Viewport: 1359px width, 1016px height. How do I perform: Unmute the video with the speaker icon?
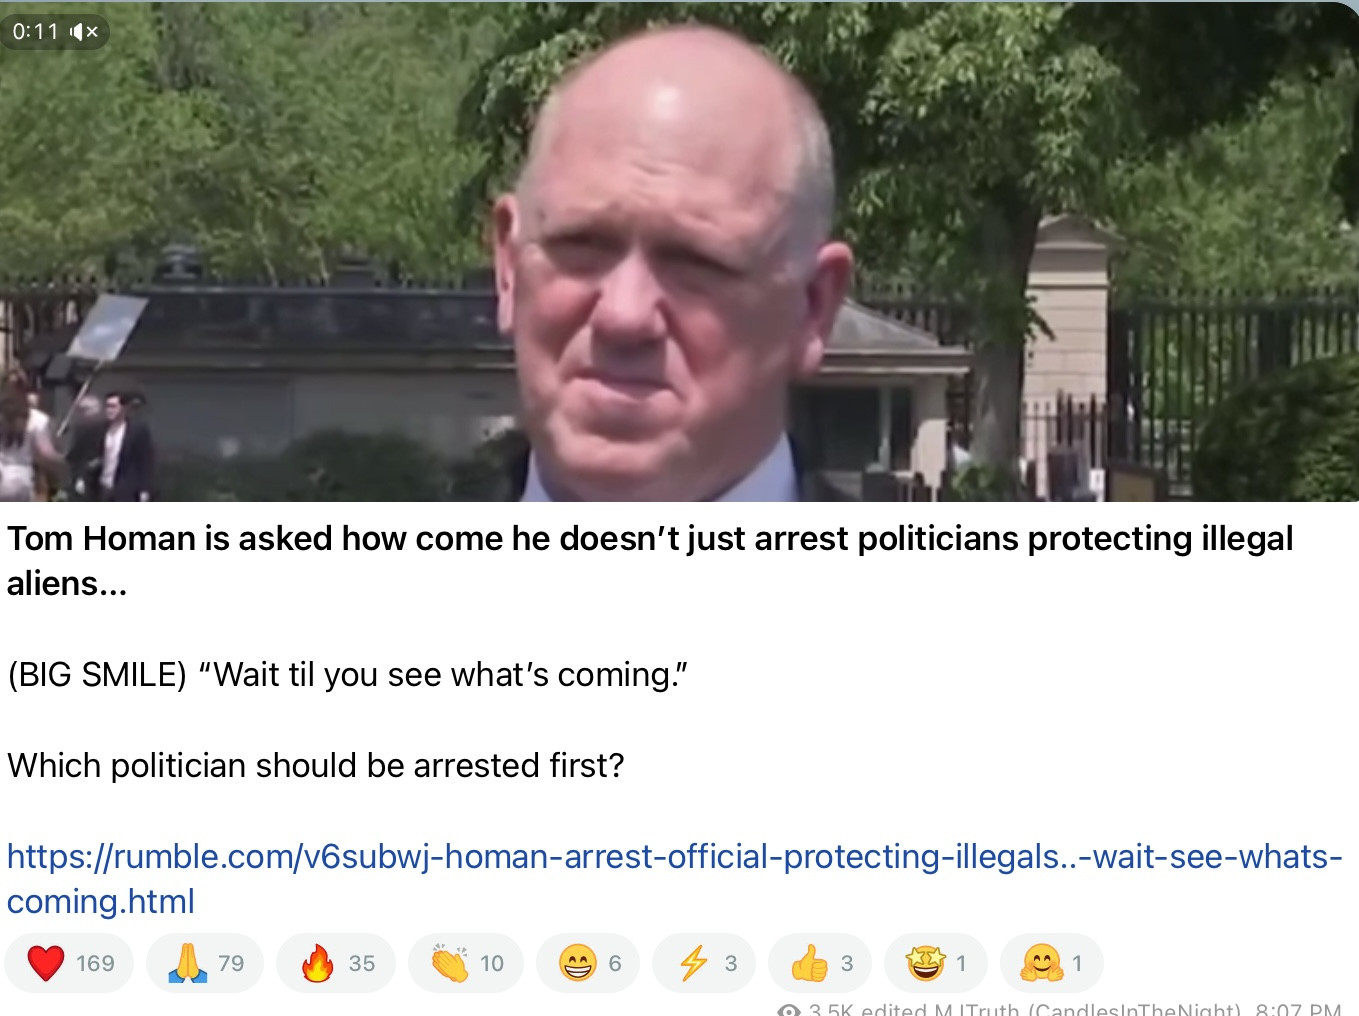tap(84, 32)
